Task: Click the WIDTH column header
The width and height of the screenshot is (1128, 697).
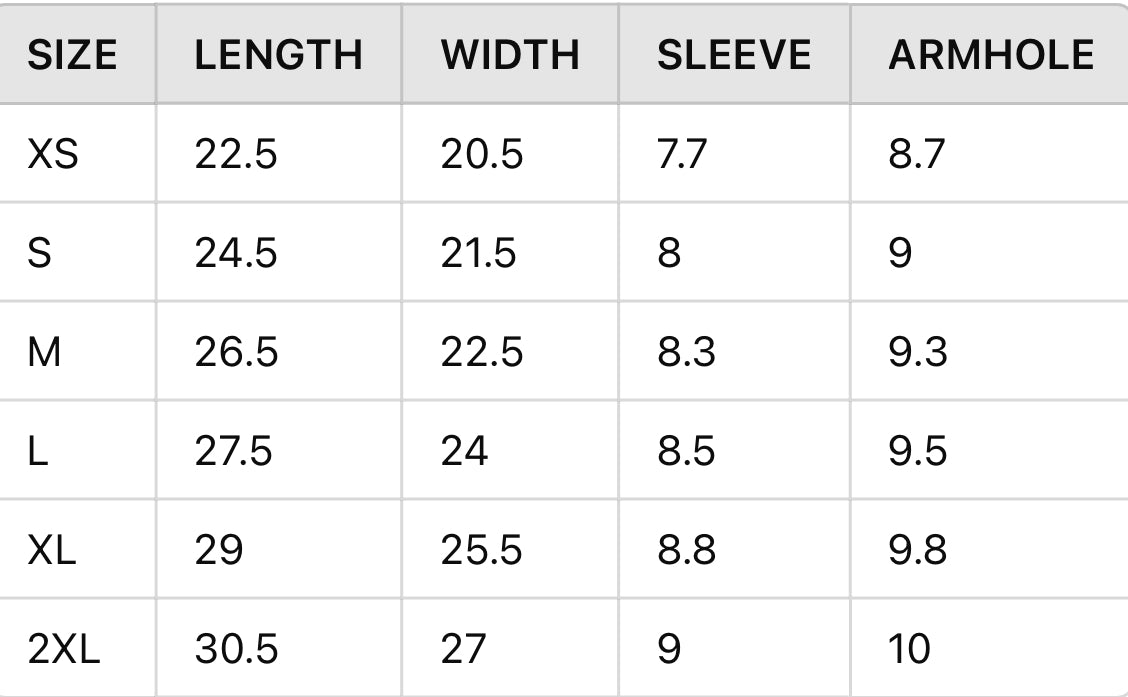Action: [x=510, y=55]
